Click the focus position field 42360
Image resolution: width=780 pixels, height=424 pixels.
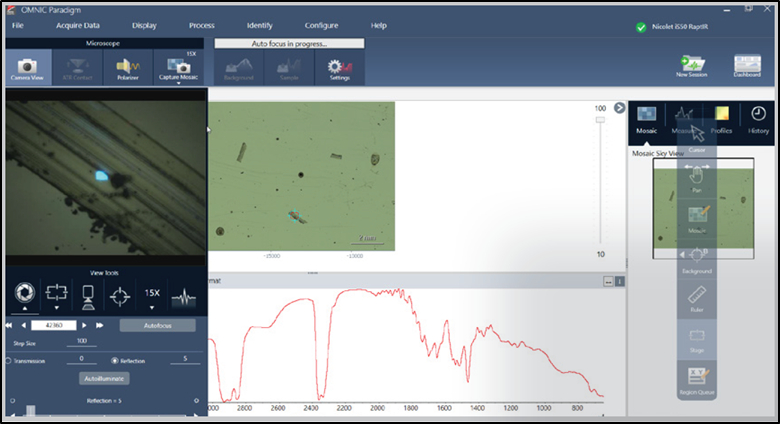[54, 325]
